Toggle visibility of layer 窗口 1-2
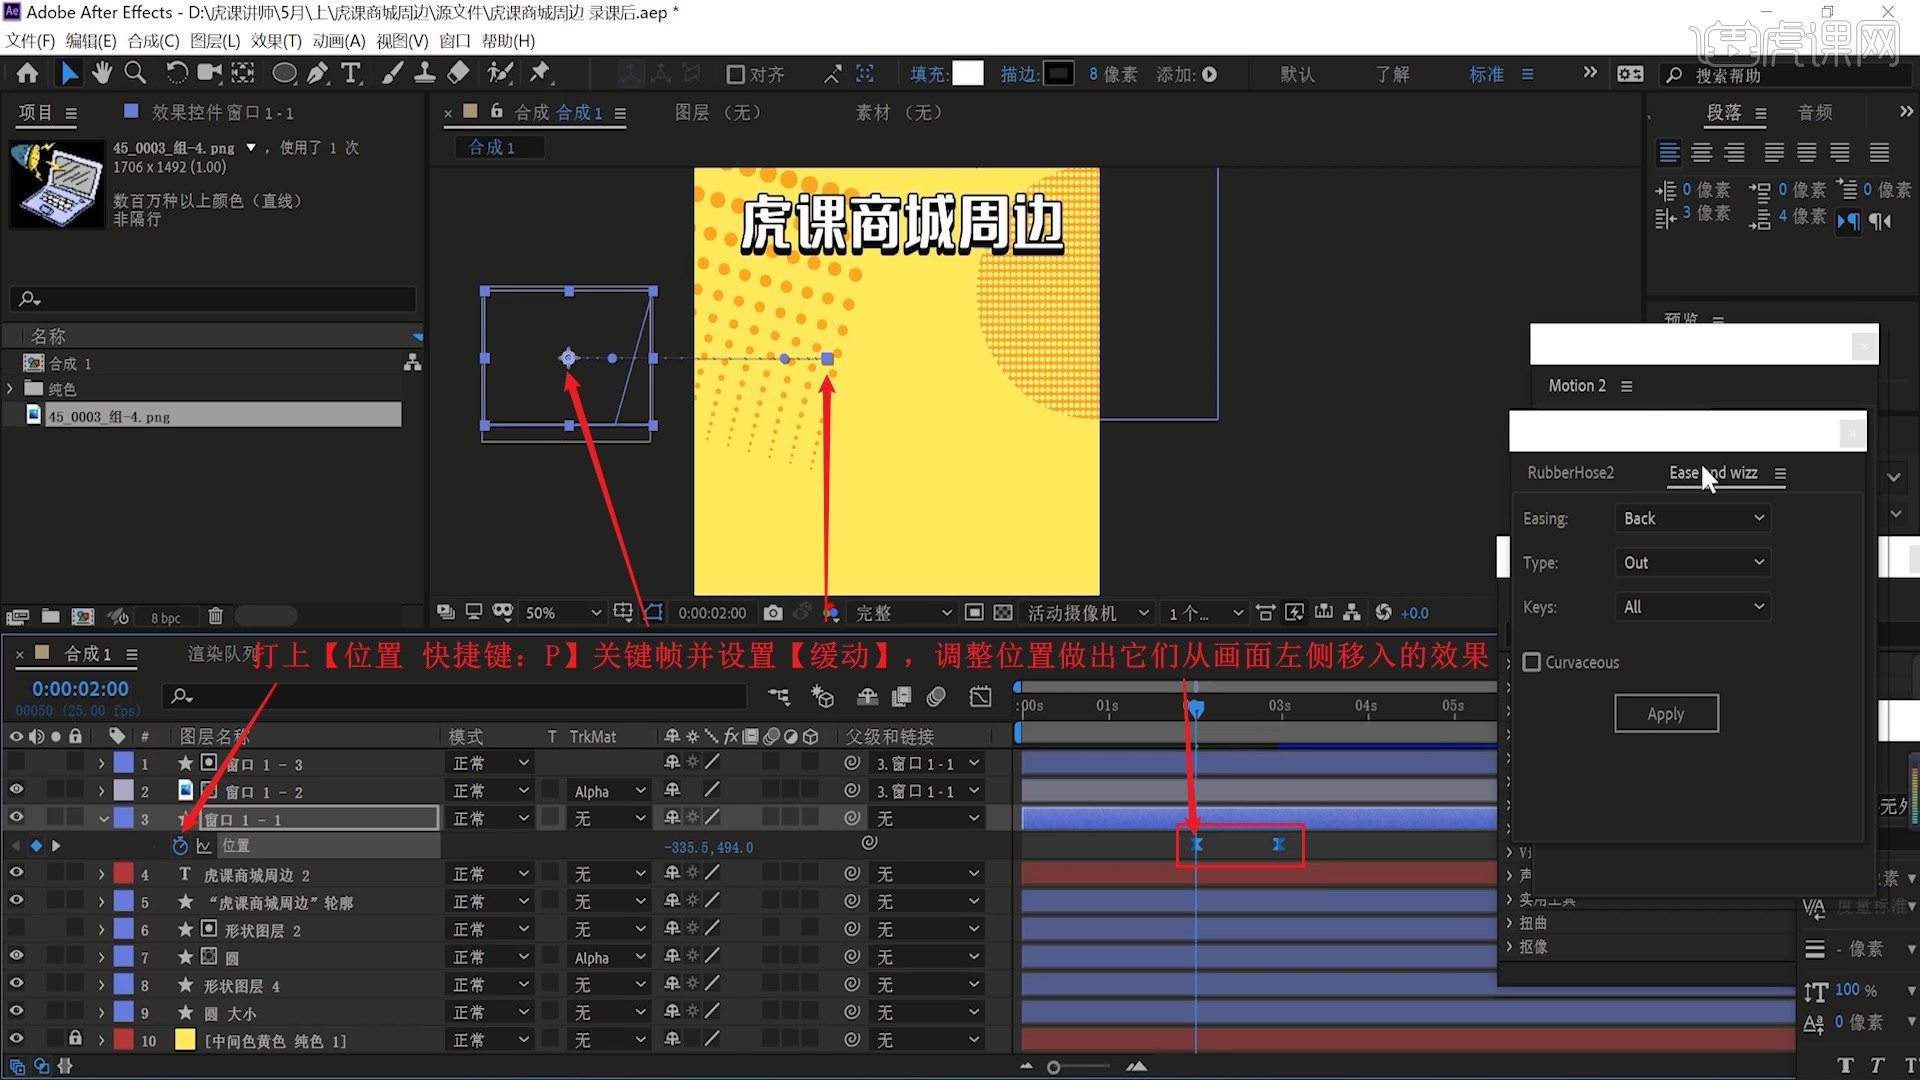 tap(16, 790)
